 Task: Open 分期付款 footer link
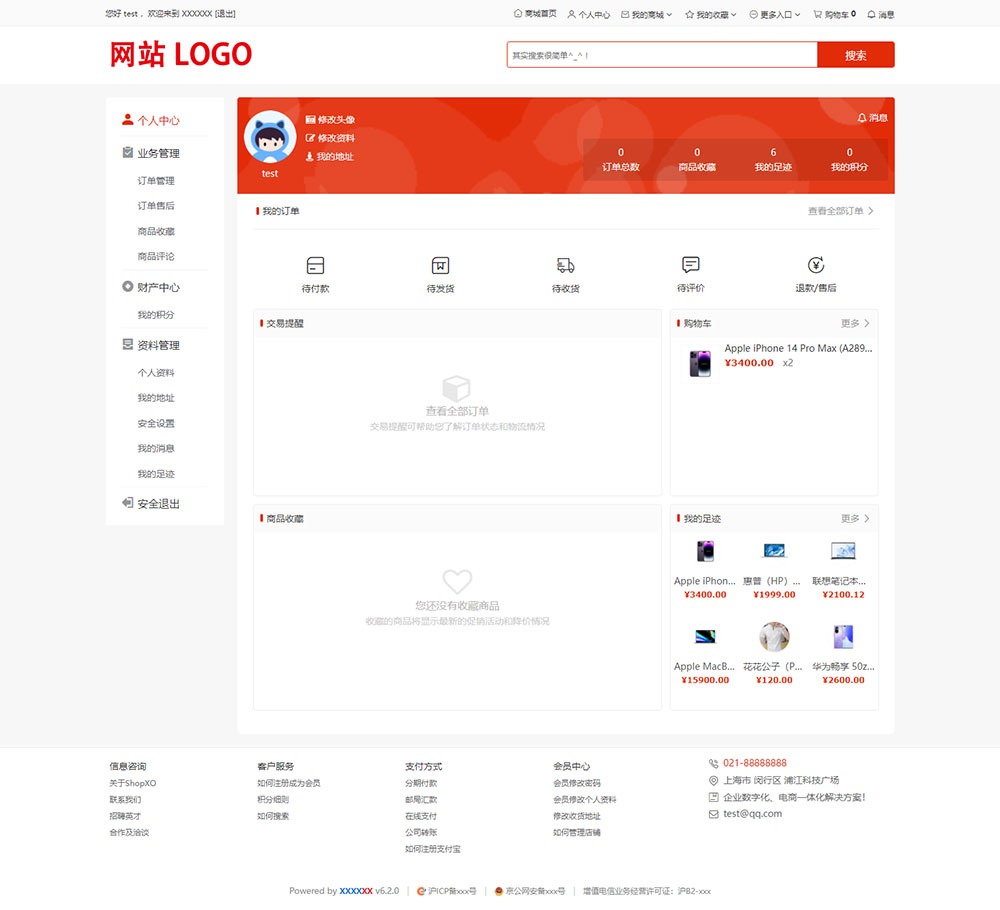(x=421, y=783)
